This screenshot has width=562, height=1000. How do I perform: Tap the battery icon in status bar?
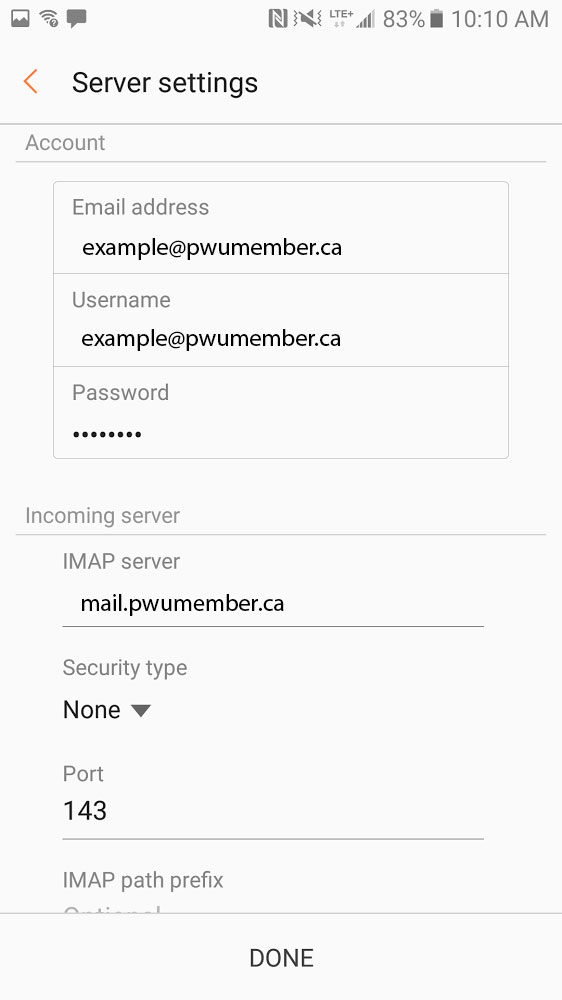[436, 19]
